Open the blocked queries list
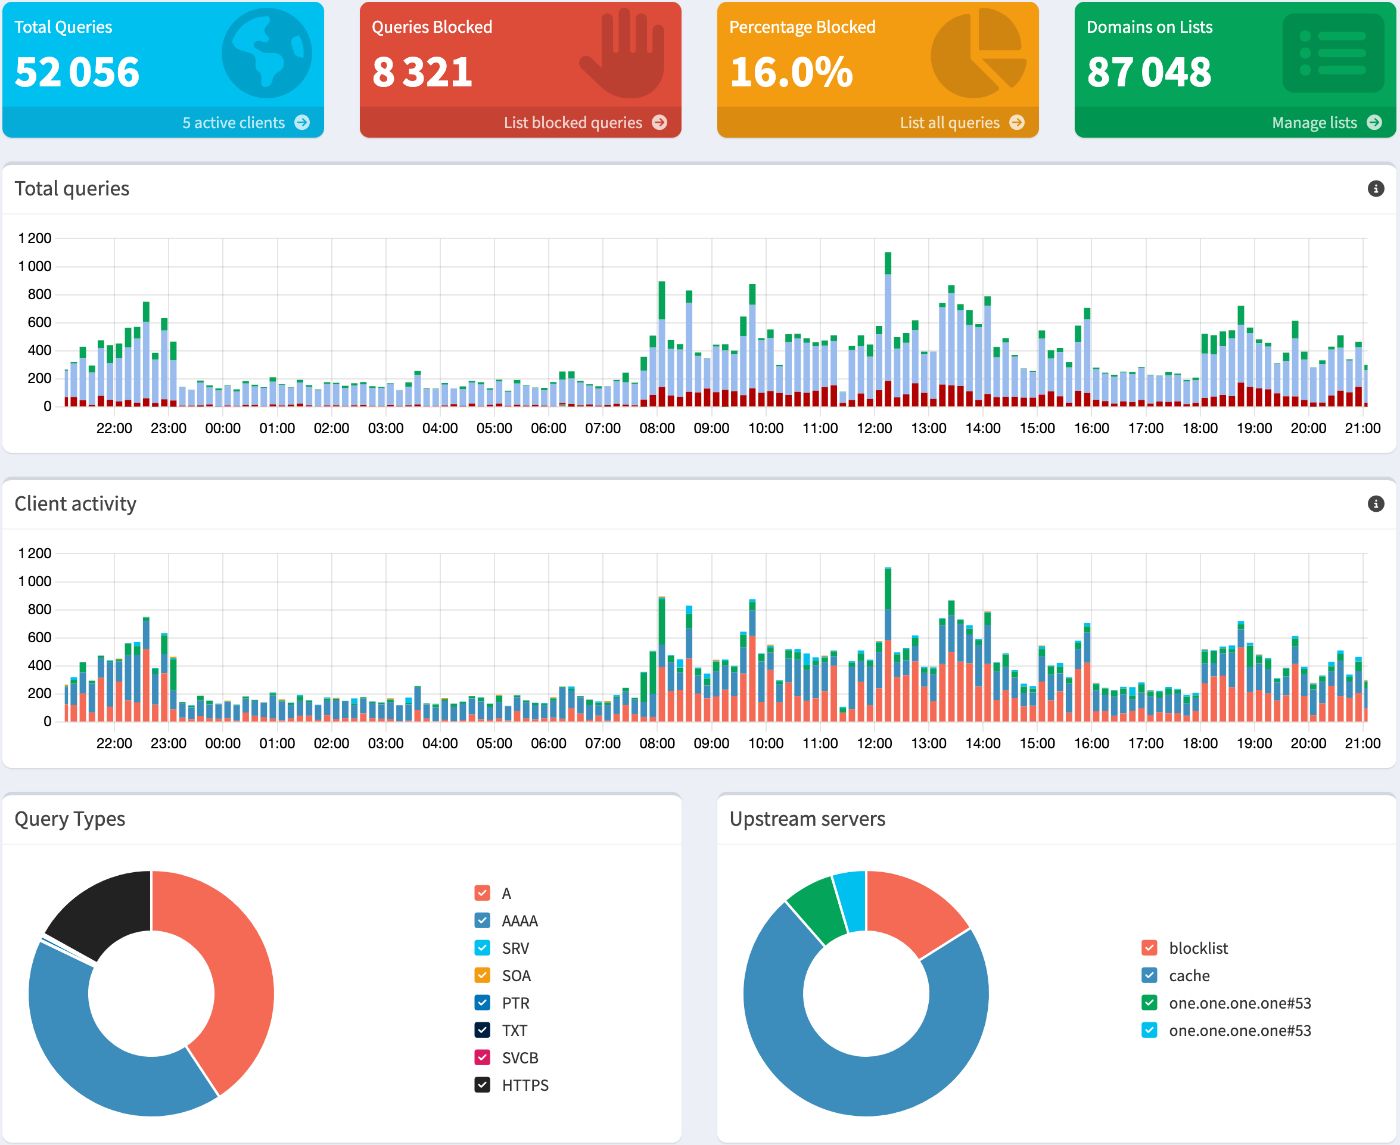 573,122
